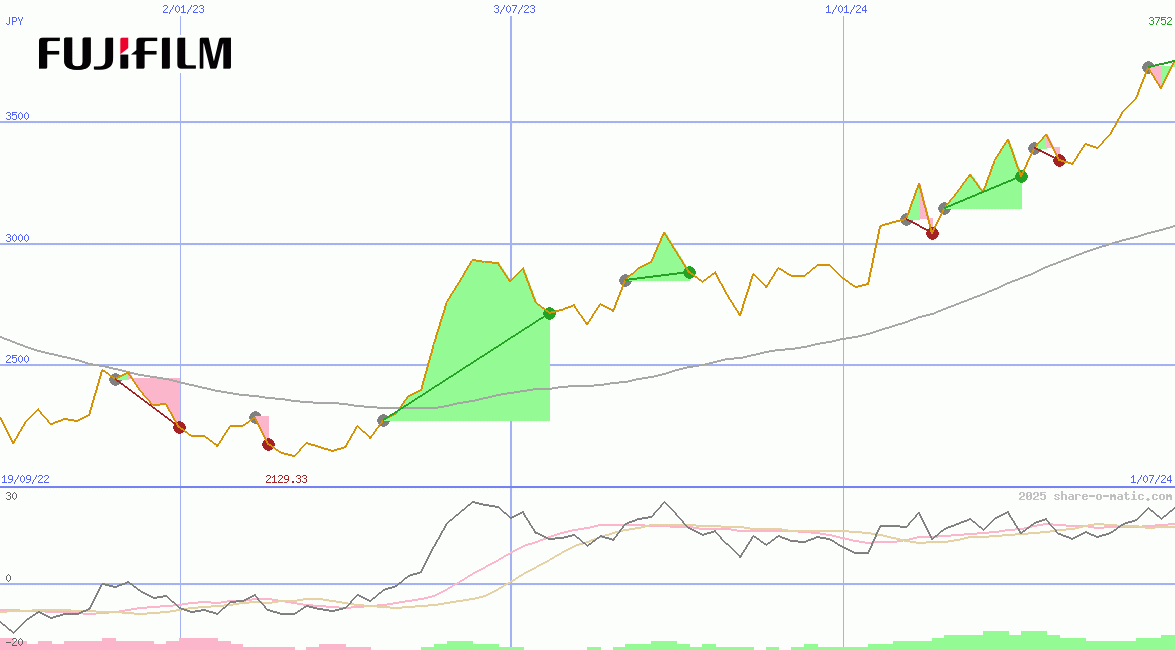Click the 2/01/23 date label
The image size is (1175, 650).
184,9
